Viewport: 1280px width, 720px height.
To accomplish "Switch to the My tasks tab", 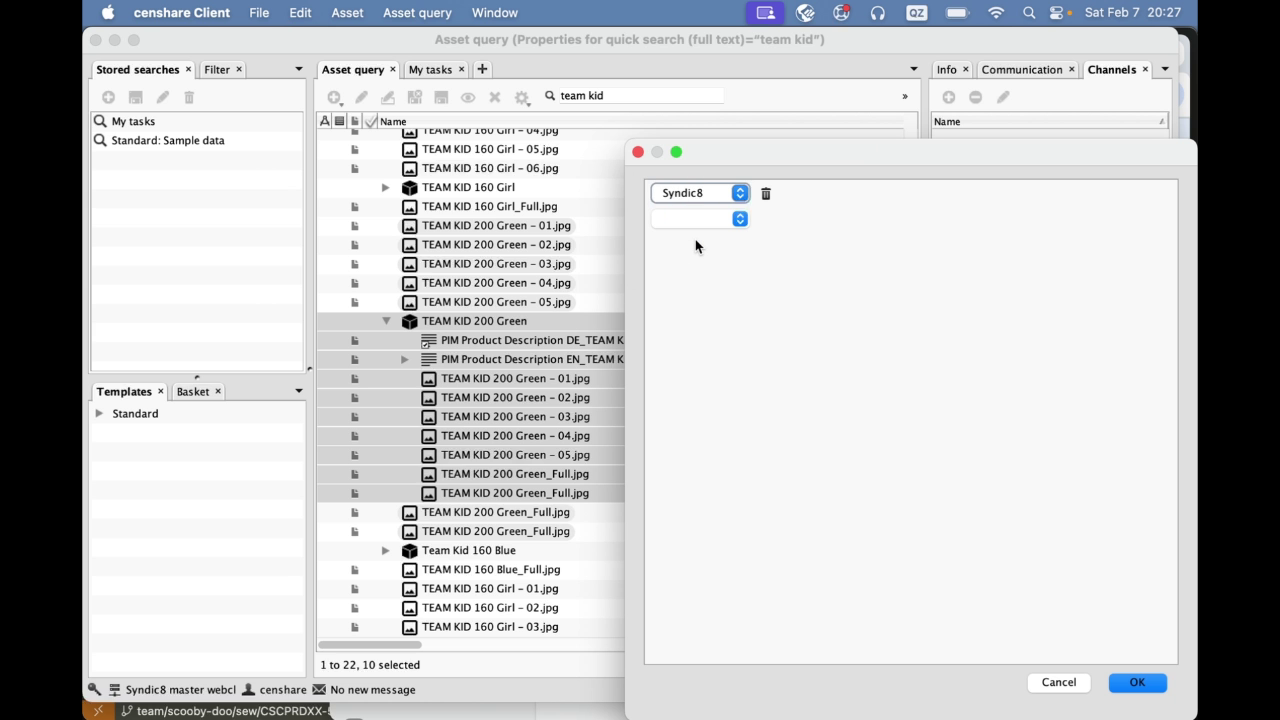I will point(430,70).
